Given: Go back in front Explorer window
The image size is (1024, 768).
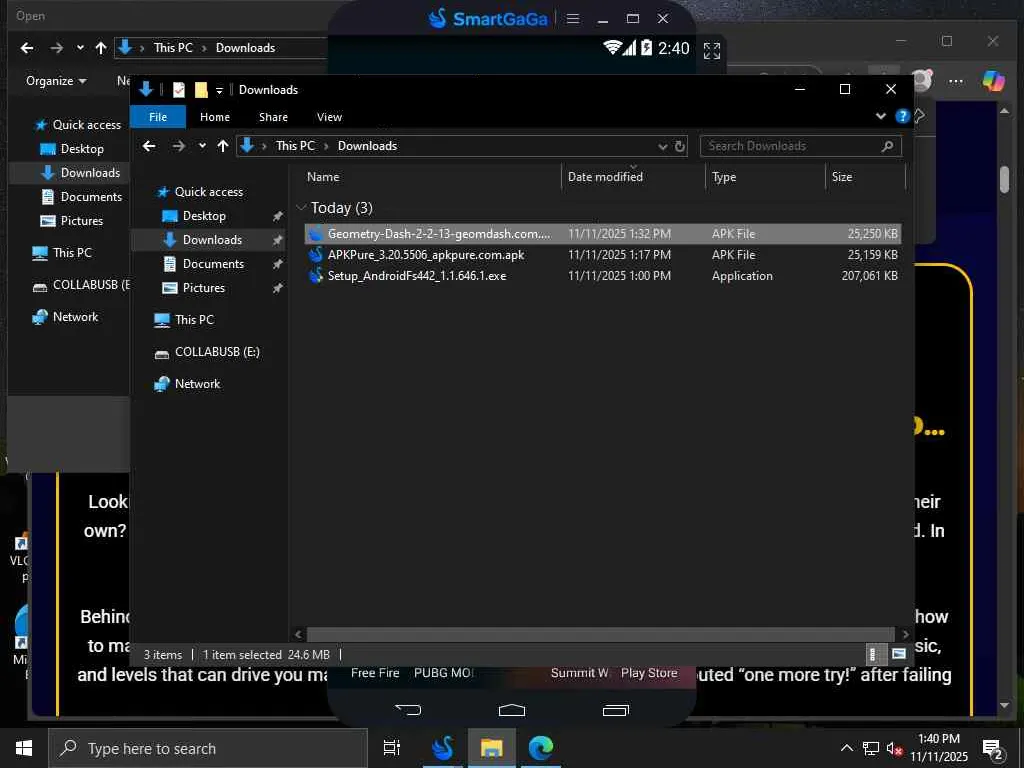Looking at the screenshot, I should coord(150,146).
